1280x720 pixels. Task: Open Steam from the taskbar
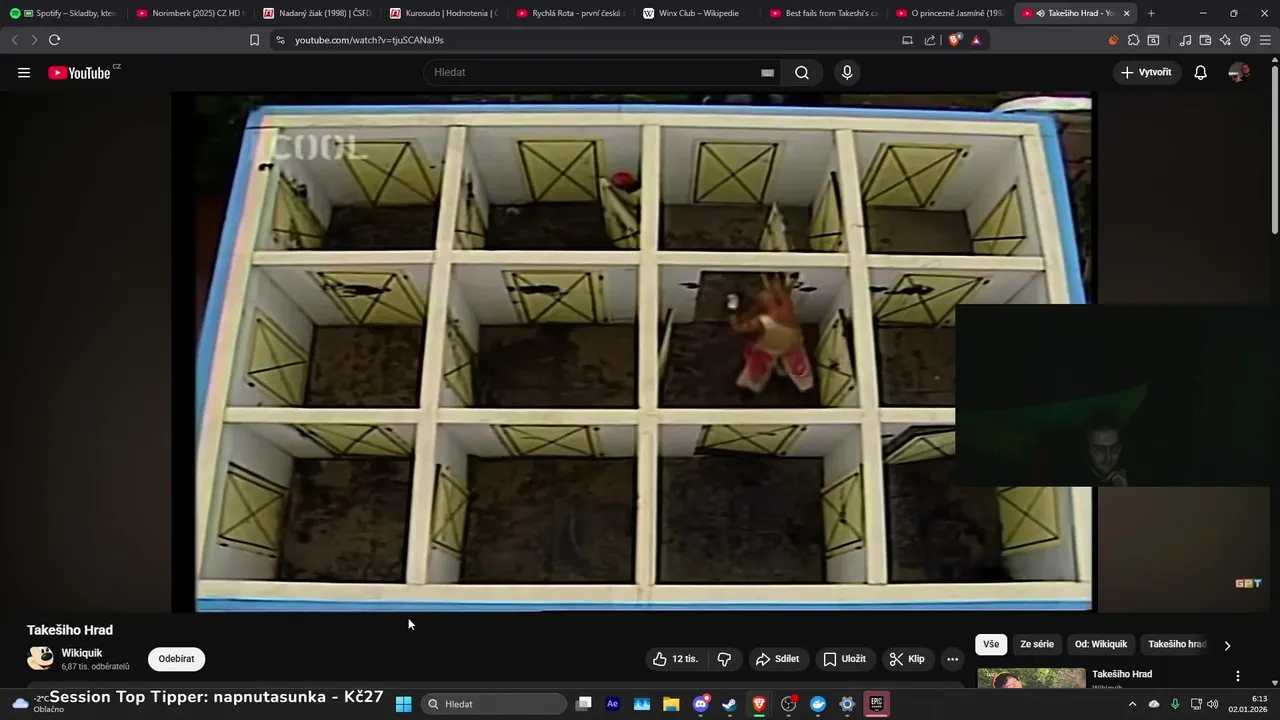730,704
